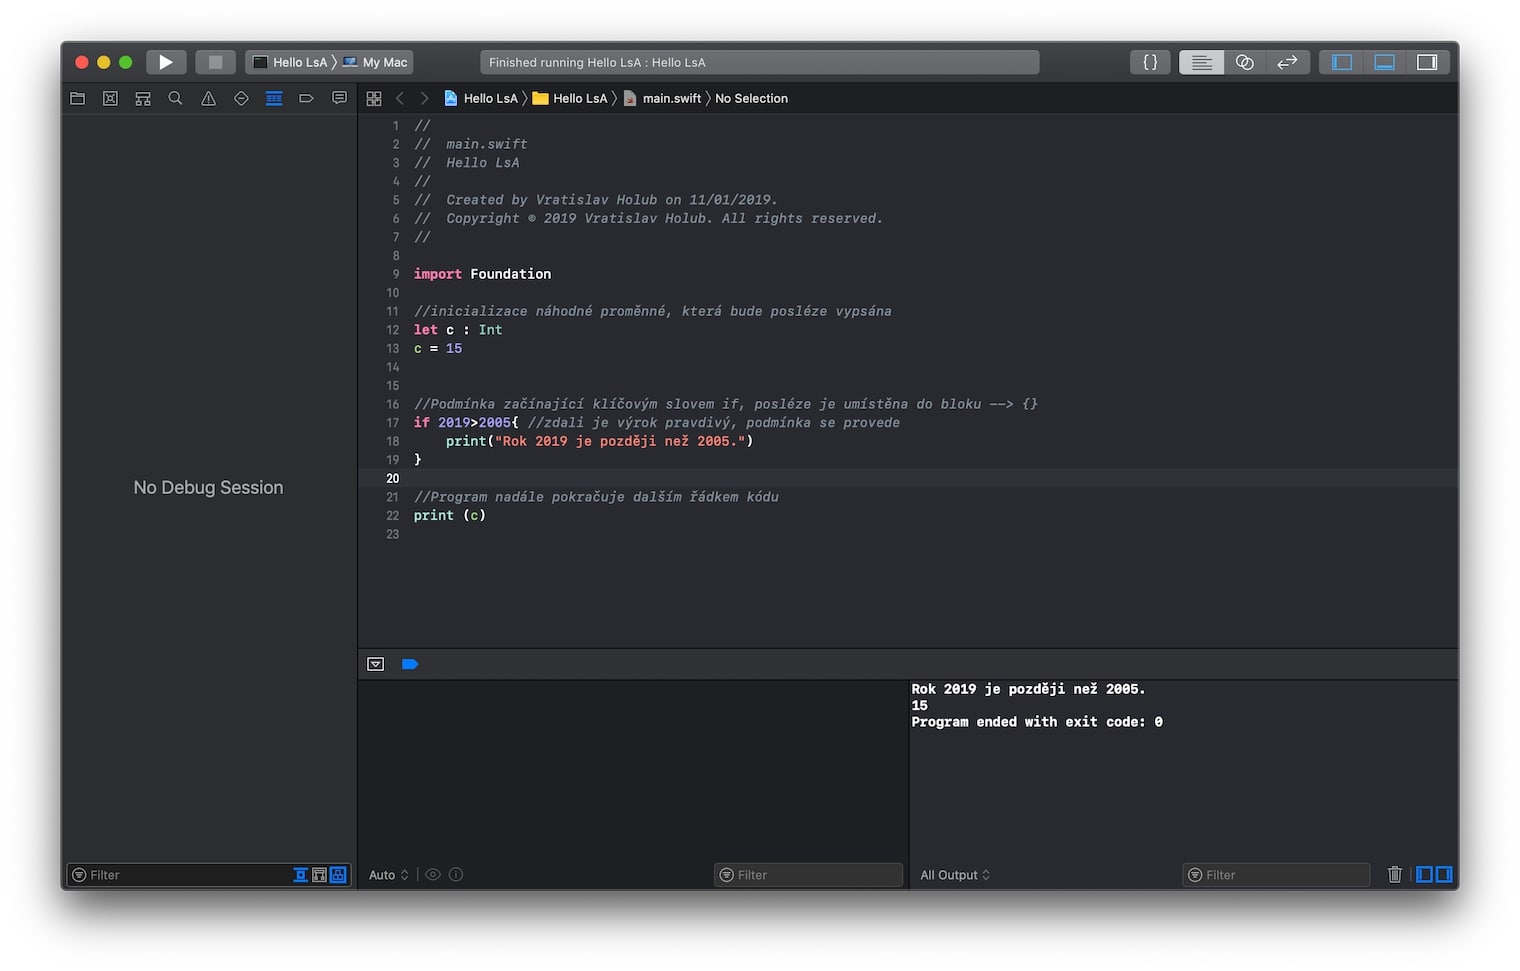Open the All Output dropdown

tap(955, 875)
